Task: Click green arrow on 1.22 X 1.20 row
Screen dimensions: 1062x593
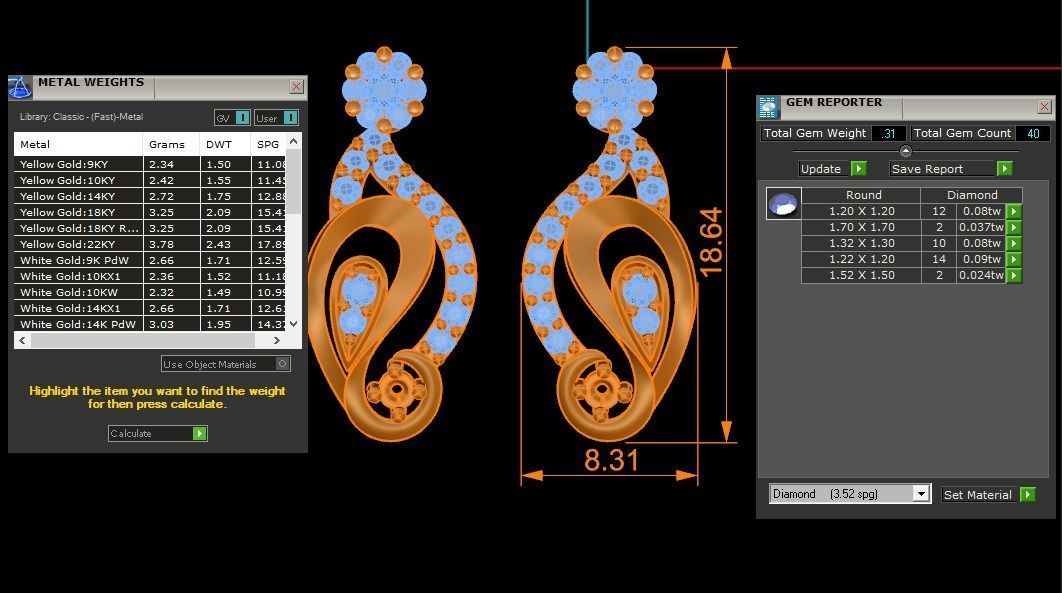Action: [1014, 259]
